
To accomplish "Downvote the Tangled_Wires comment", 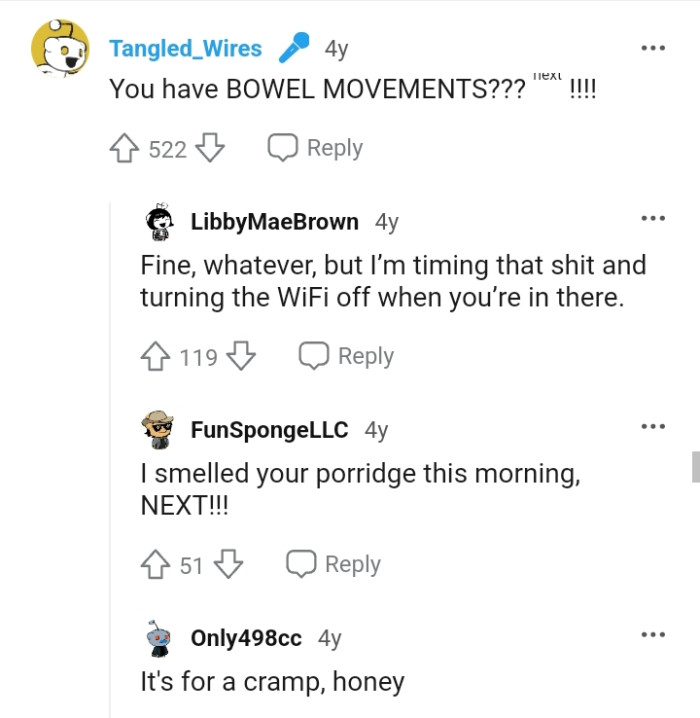I will click(x=210, y=148).
